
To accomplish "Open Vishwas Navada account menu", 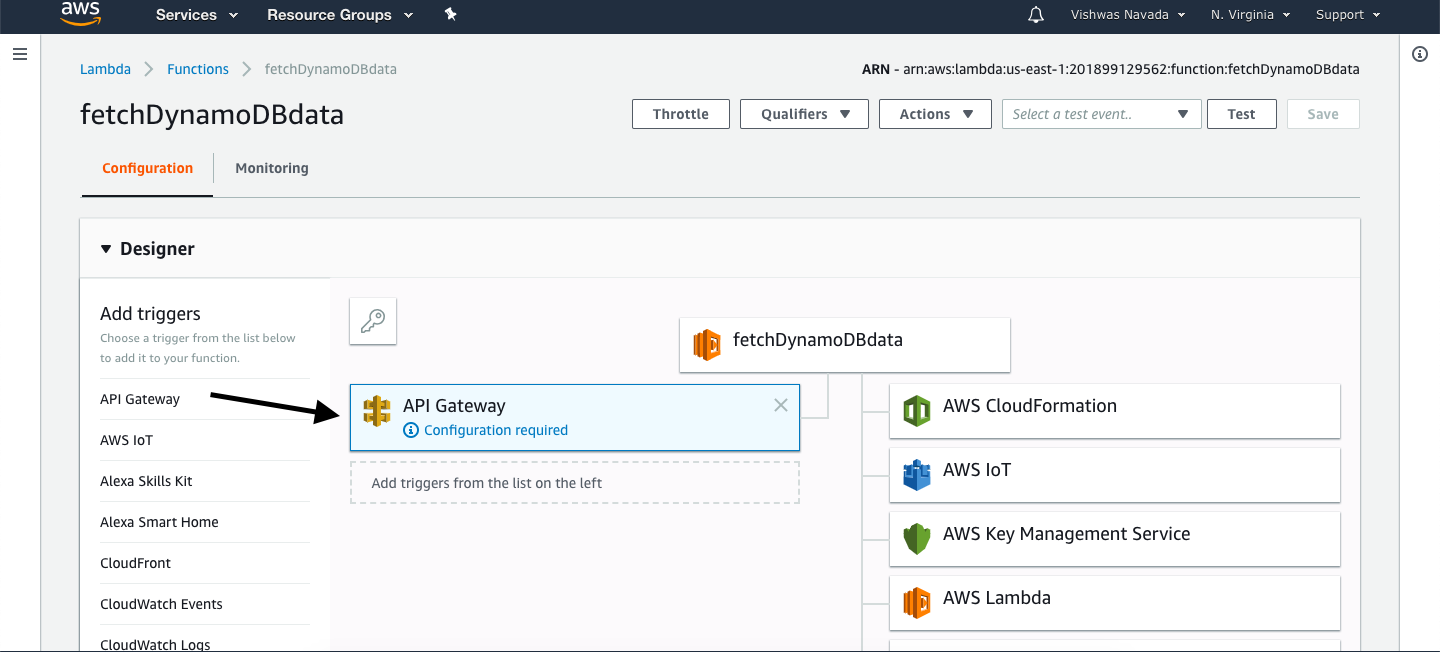I will click(x=1128, y=15).
